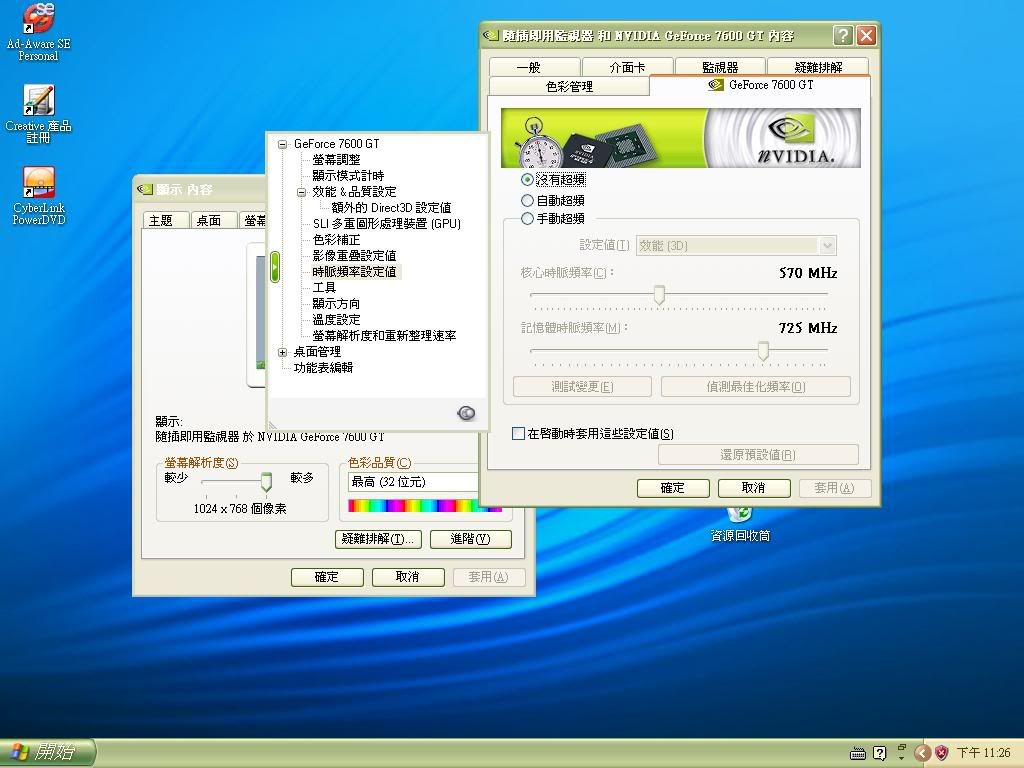Click 取消 in the NVIDIA dialog
The height and width of the screenshot is (768, 1024).
[x=753, y=488]
